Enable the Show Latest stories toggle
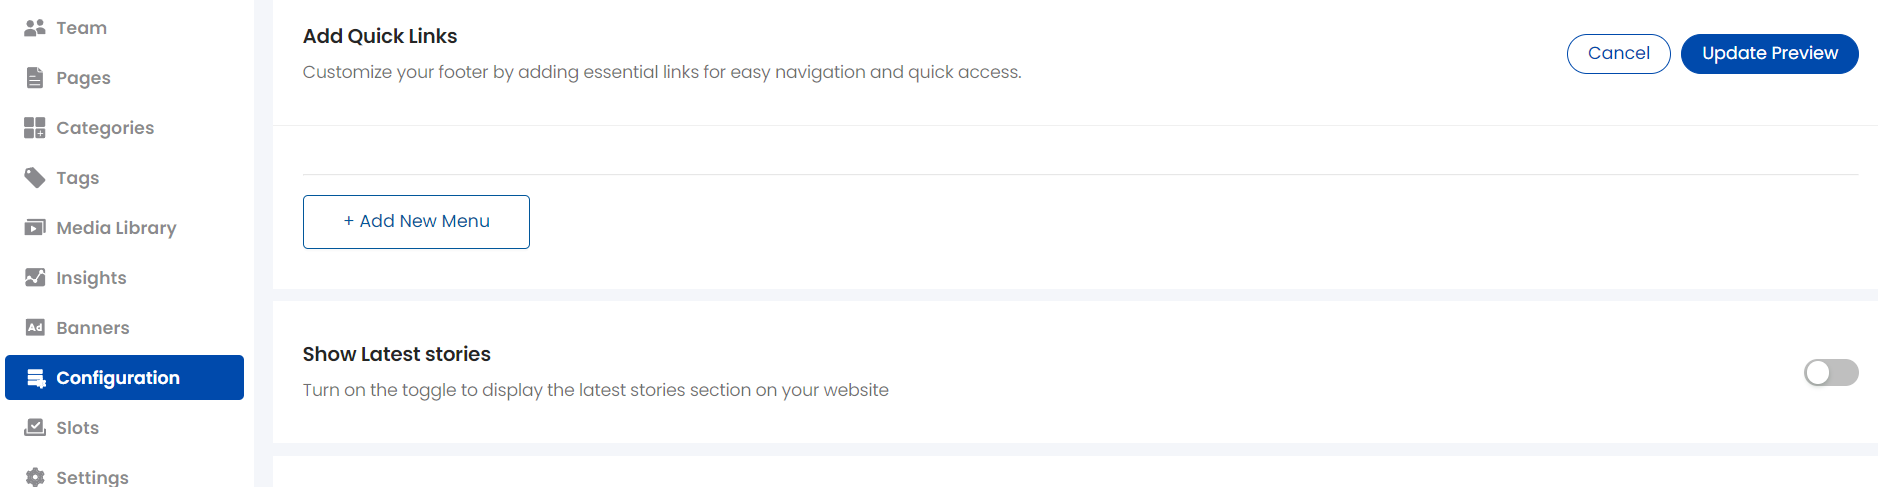Viewport: 1878px width, 487px height. pyautogui.click(x=1831, y=373)
